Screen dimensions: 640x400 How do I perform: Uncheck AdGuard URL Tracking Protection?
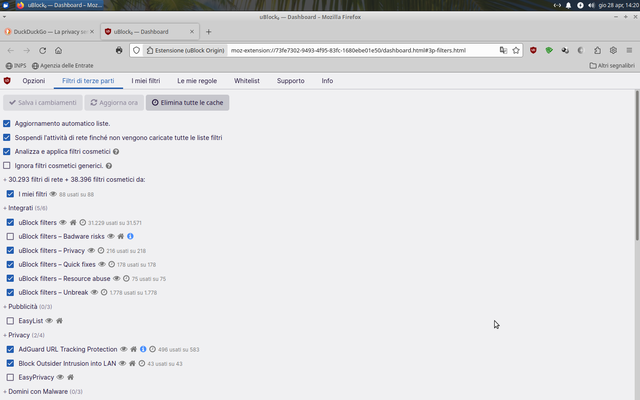pos(10,349)
